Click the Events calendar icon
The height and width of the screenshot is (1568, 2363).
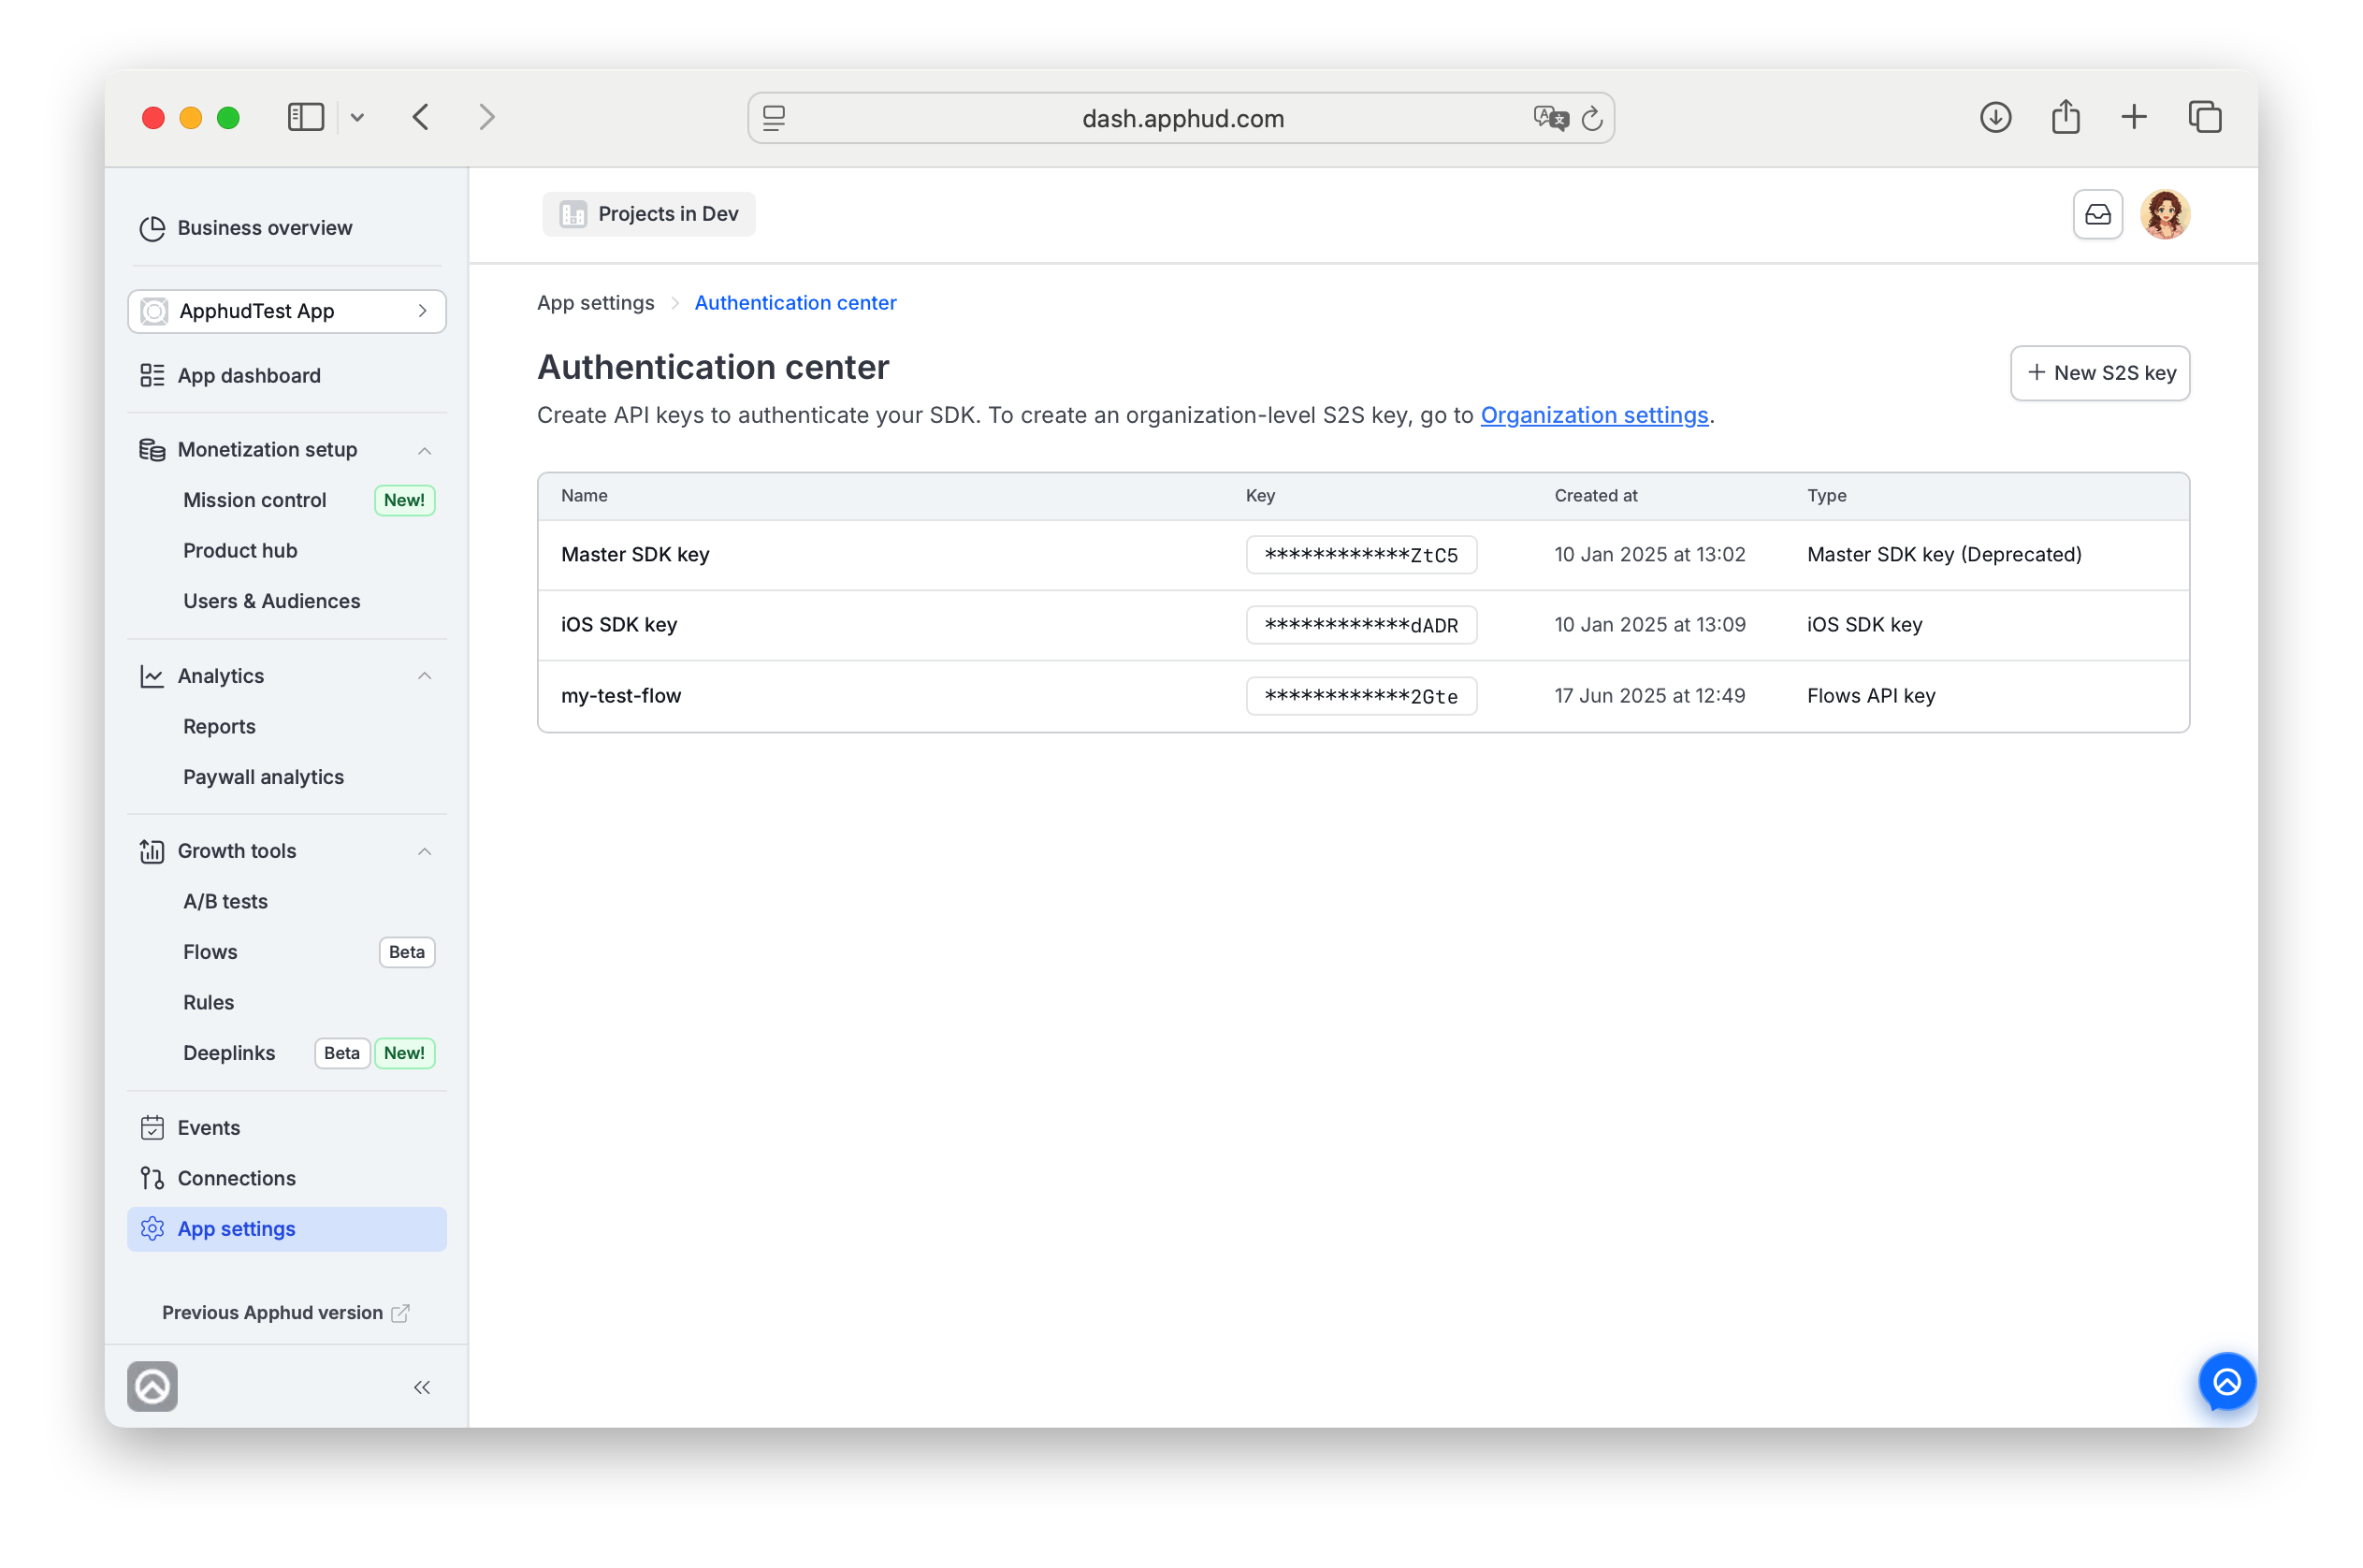(x=152, y=1128)
